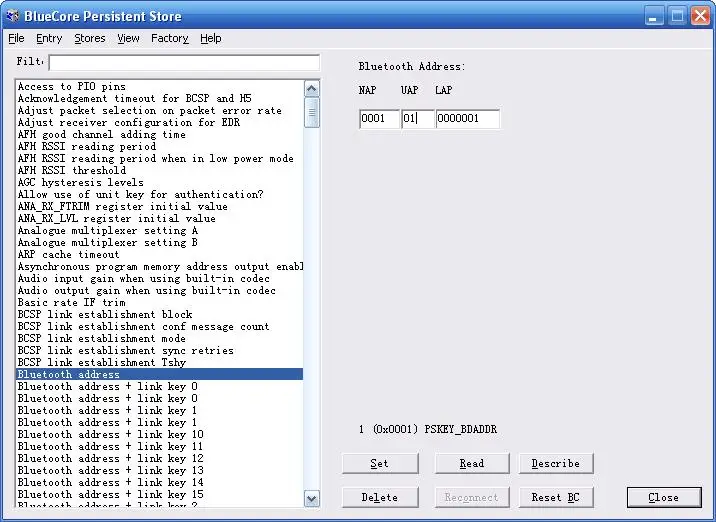Select 'BCSP link establishment conf message count'
This screenshot has height=522, width=716.
[x=159, y=326]
